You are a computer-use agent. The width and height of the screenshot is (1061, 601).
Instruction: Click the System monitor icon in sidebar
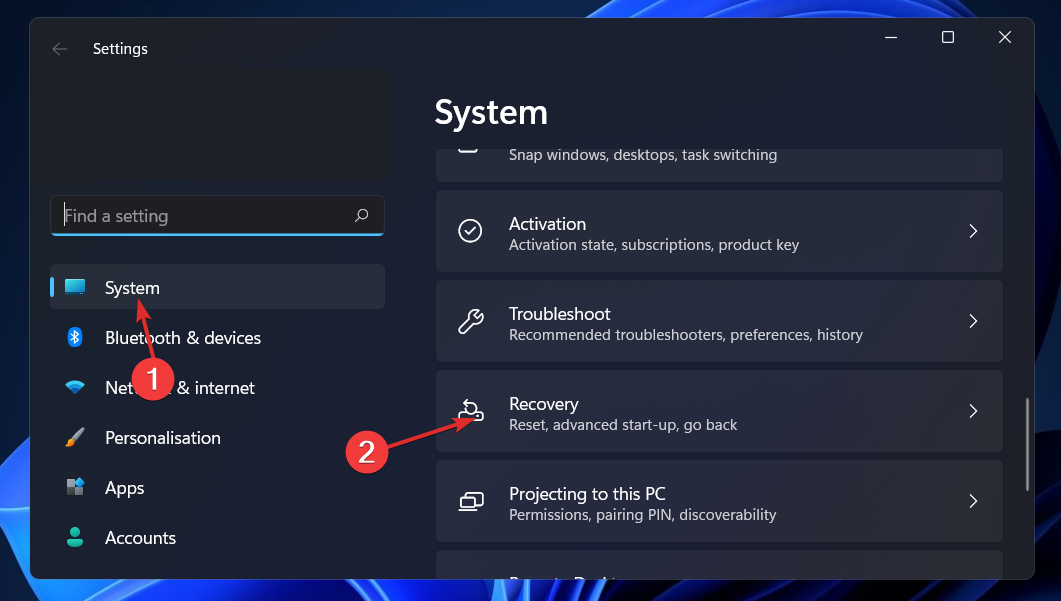[75, 287]
